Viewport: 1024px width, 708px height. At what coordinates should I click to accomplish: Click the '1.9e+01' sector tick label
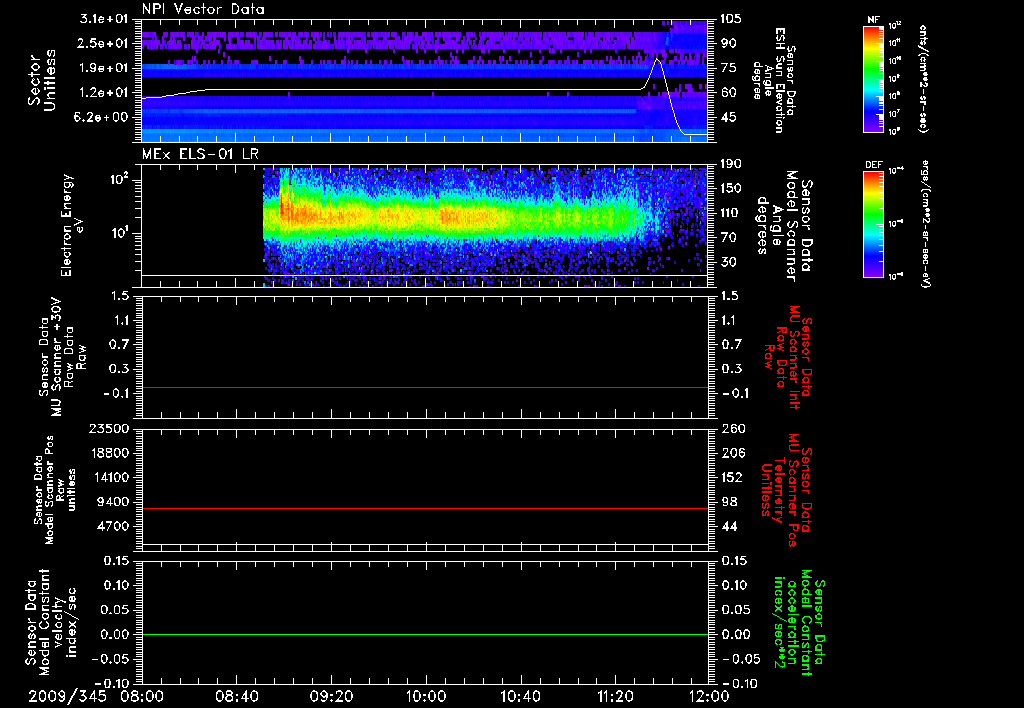104,68
